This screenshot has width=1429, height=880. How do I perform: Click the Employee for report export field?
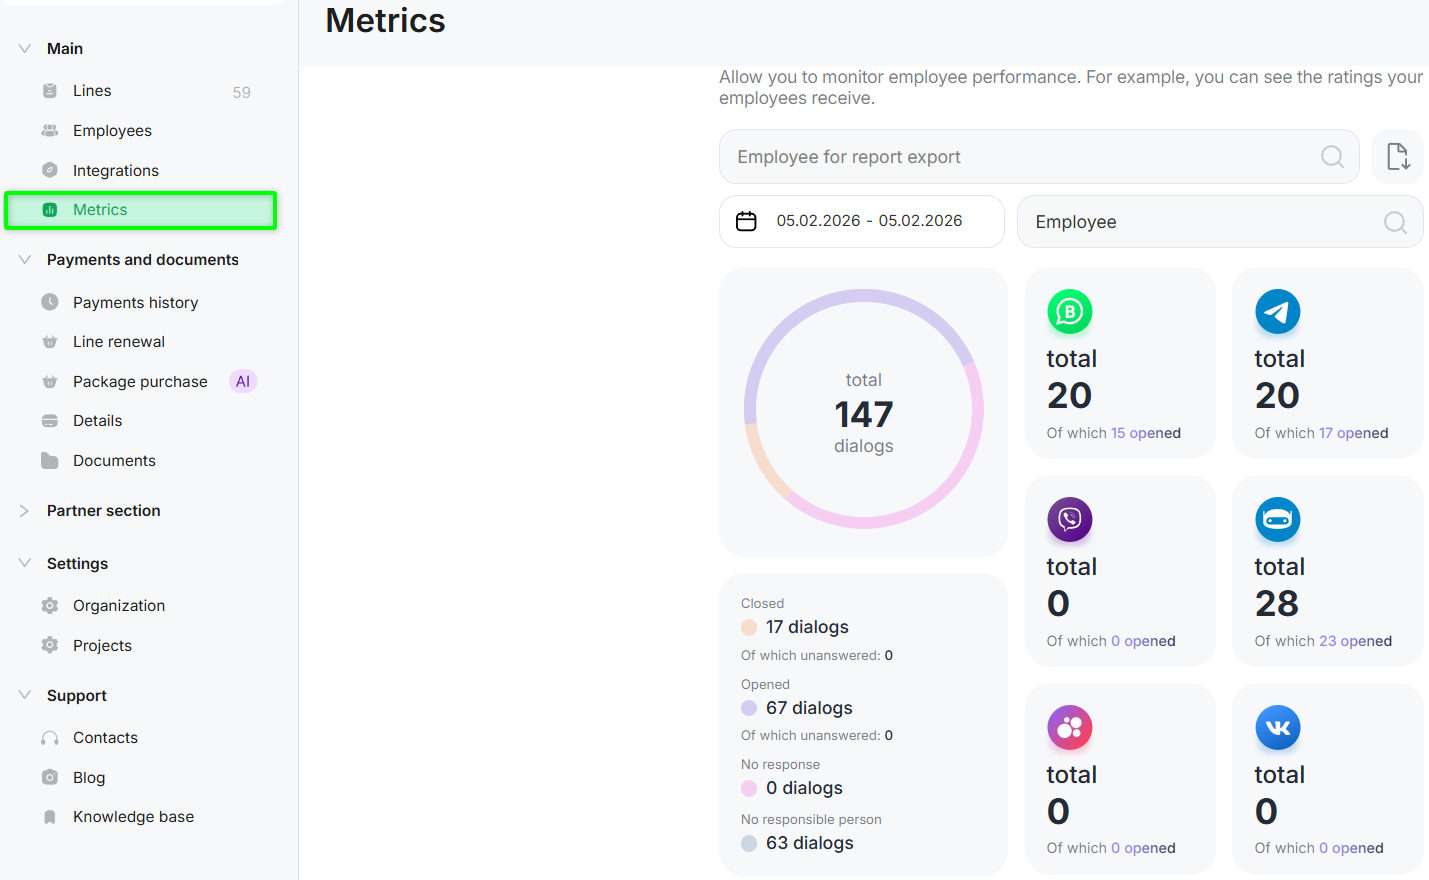1020,157
